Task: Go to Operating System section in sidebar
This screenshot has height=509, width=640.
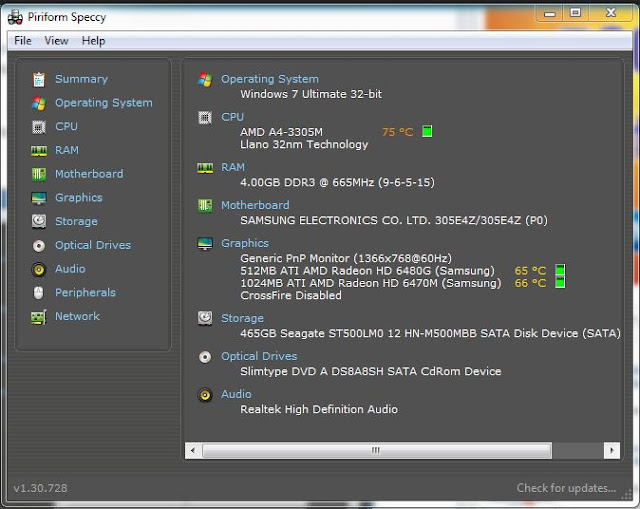Action: [x=104, y=103]
